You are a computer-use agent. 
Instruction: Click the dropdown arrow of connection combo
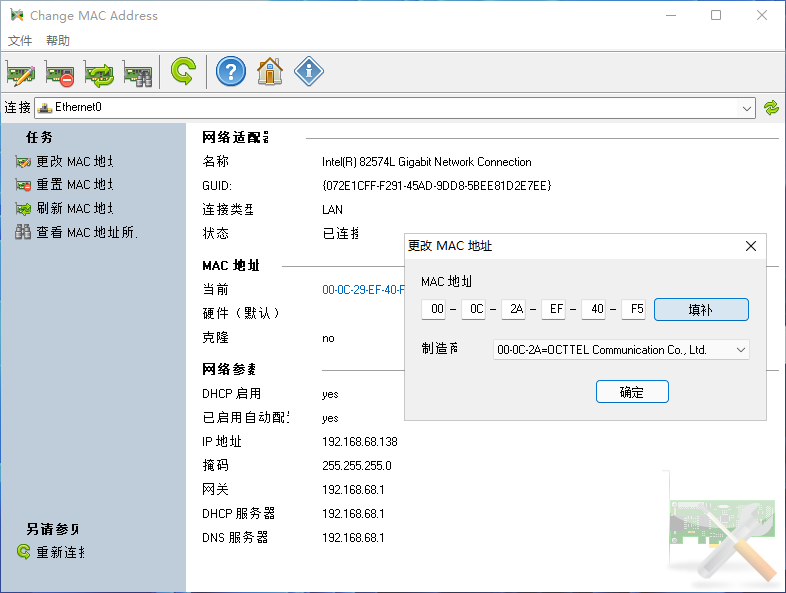746,108
